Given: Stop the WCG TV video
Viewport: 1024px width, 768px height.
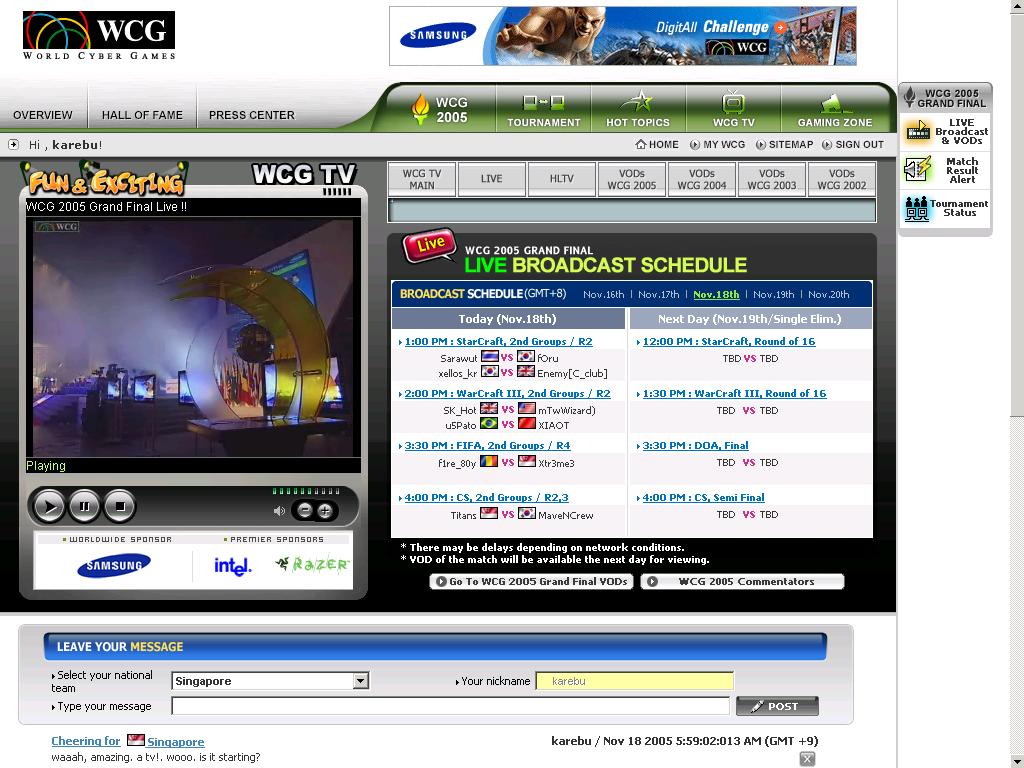Looking at the screenshot, I should pyautogui.click(x=120, y=506).
